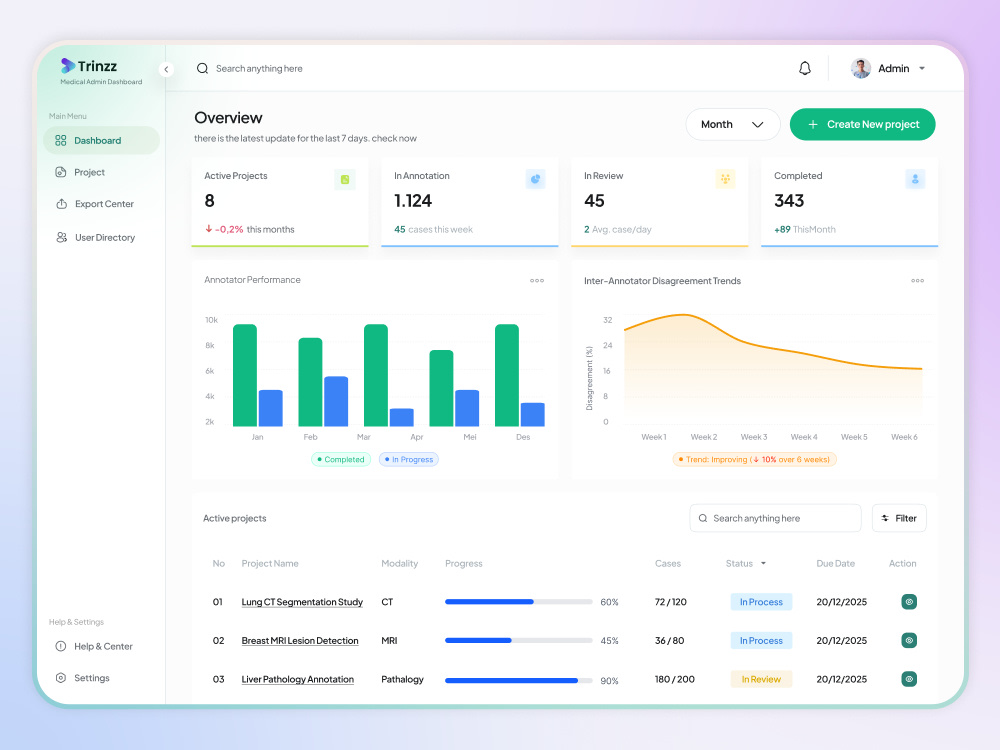1000x750 pixels.
Task: Collapse the sidebar with the chevron button
Action: (166, 69)
